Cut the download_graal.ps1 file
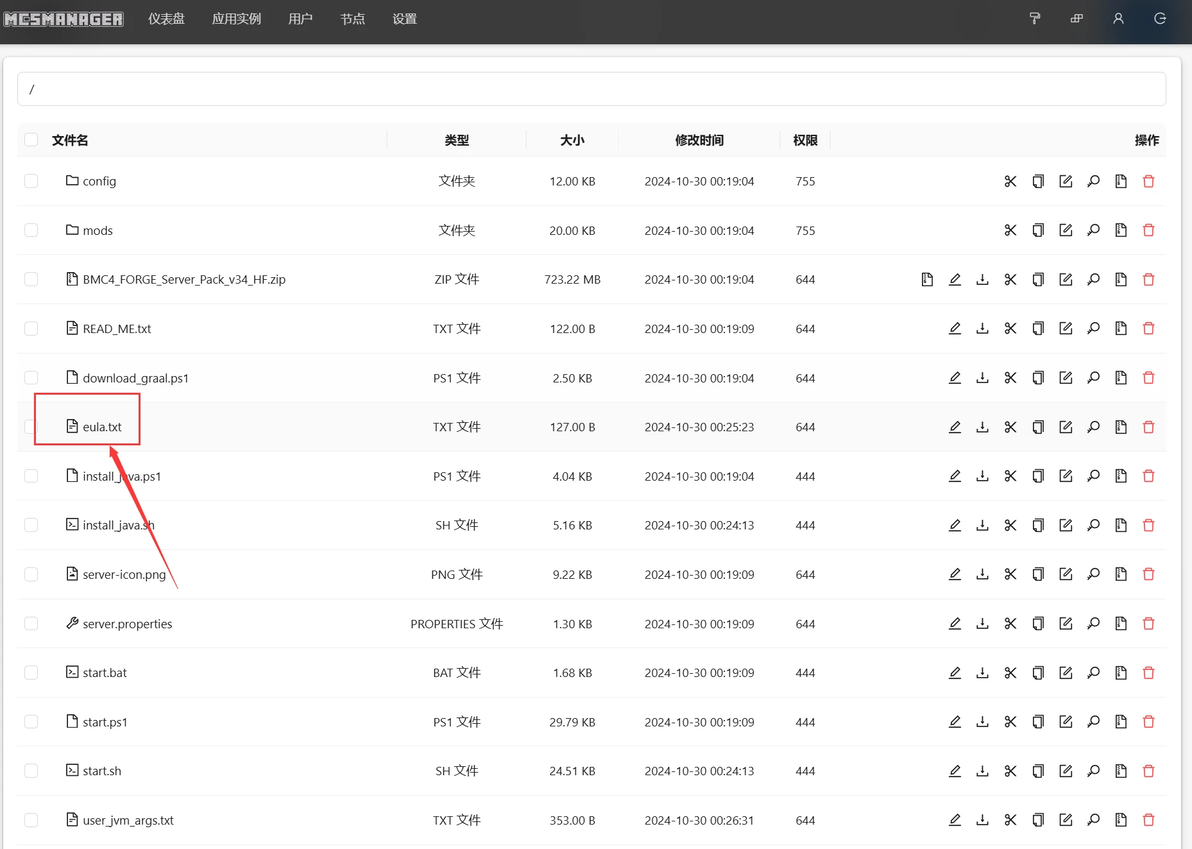This screenshot has width=1192, height=849. pyautogui.click(x=1010, y=378)
